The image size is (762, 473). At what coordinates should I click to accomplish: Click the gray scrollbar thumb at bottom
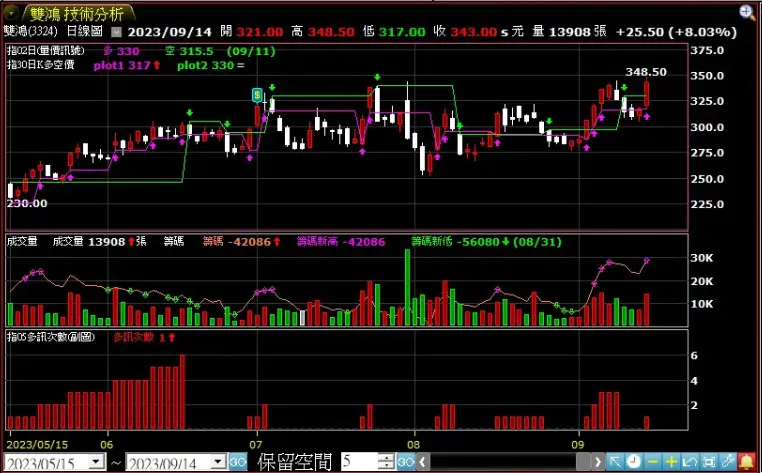[x=584, y=461]
